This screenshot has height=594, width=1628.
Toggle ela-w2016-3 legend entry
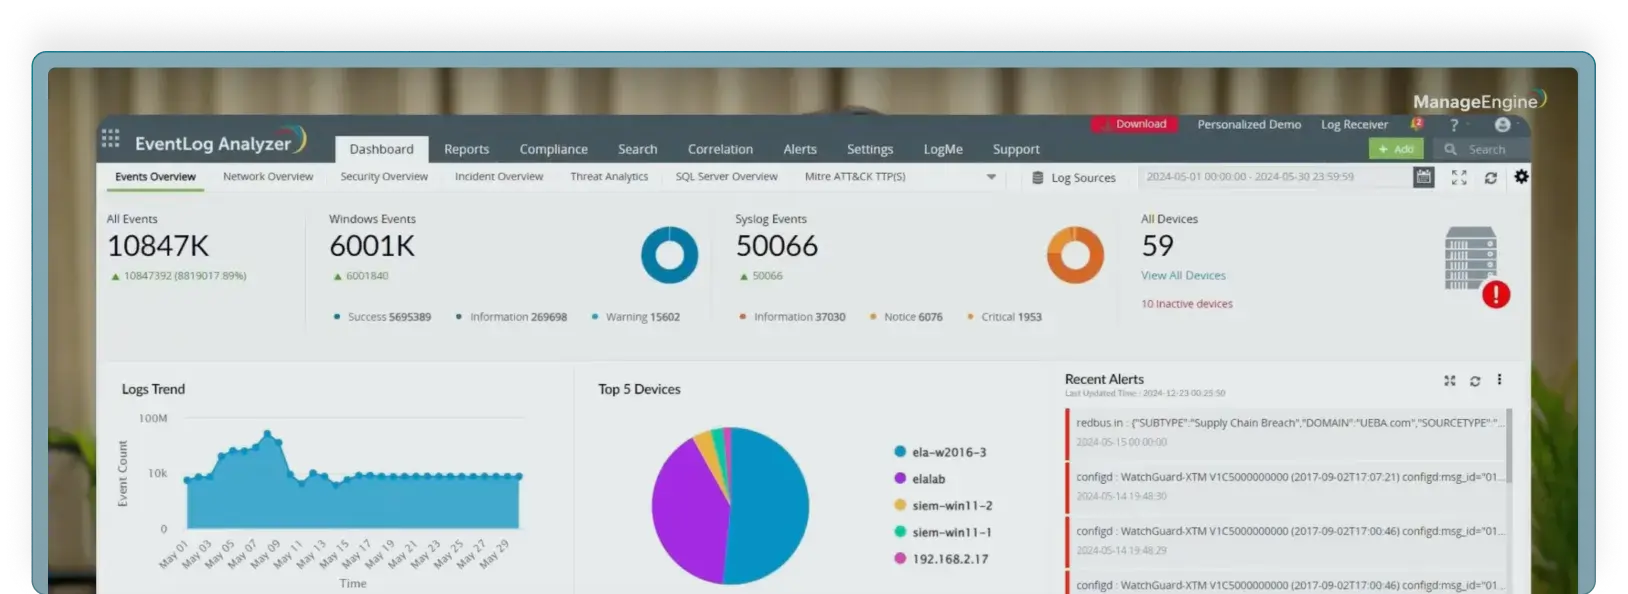tap(940, 452)
